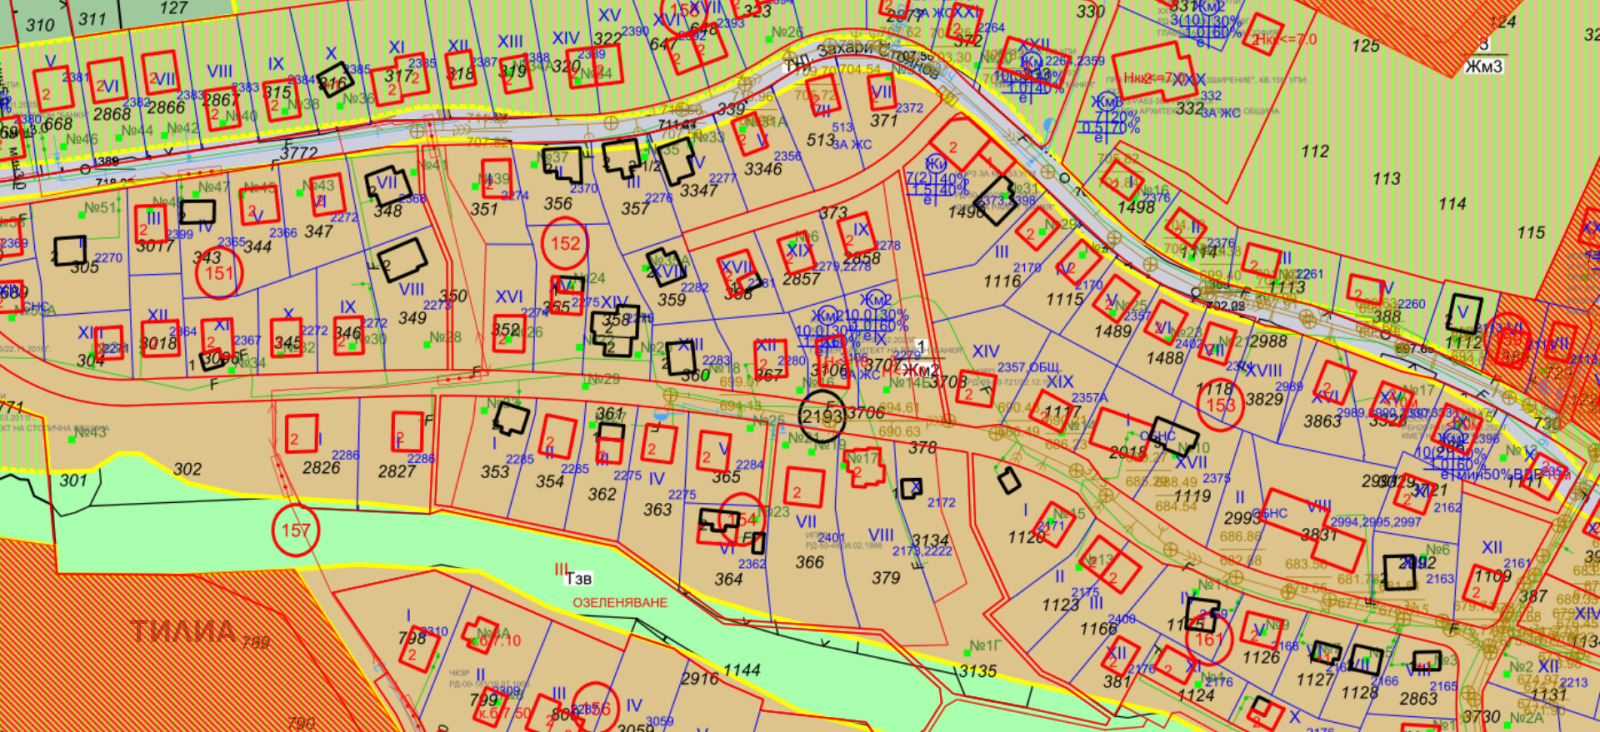Click parcel number 310
Viewport: 1600px width, 732px height.
[x=40, y=25]
